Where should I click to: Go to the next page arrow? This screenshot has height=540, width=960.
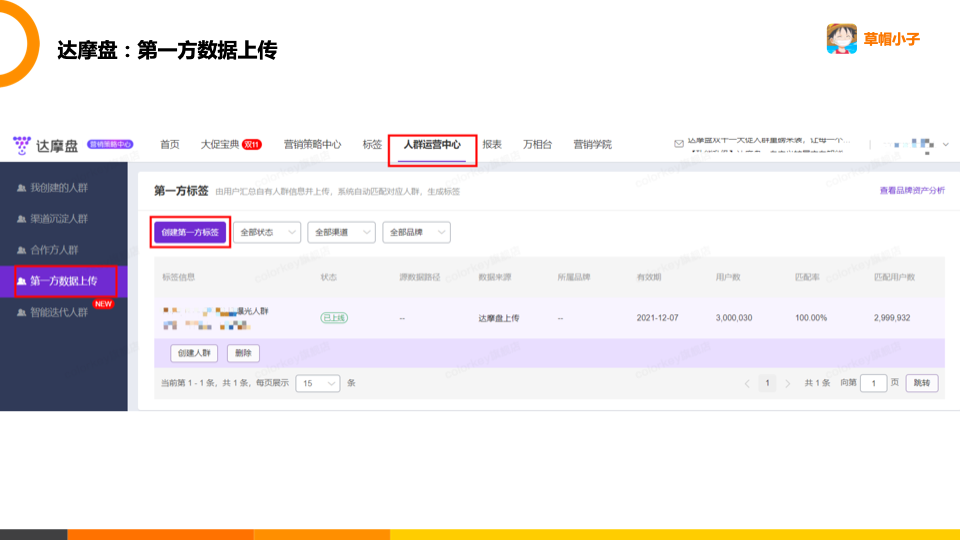click(787, 383)
